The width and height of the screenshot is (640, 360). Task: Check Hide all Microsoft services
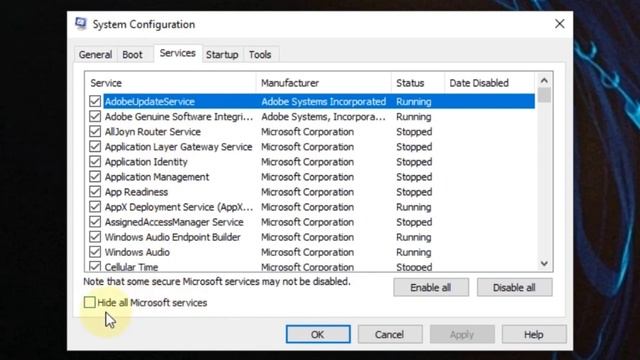click(x=89, y=302)
